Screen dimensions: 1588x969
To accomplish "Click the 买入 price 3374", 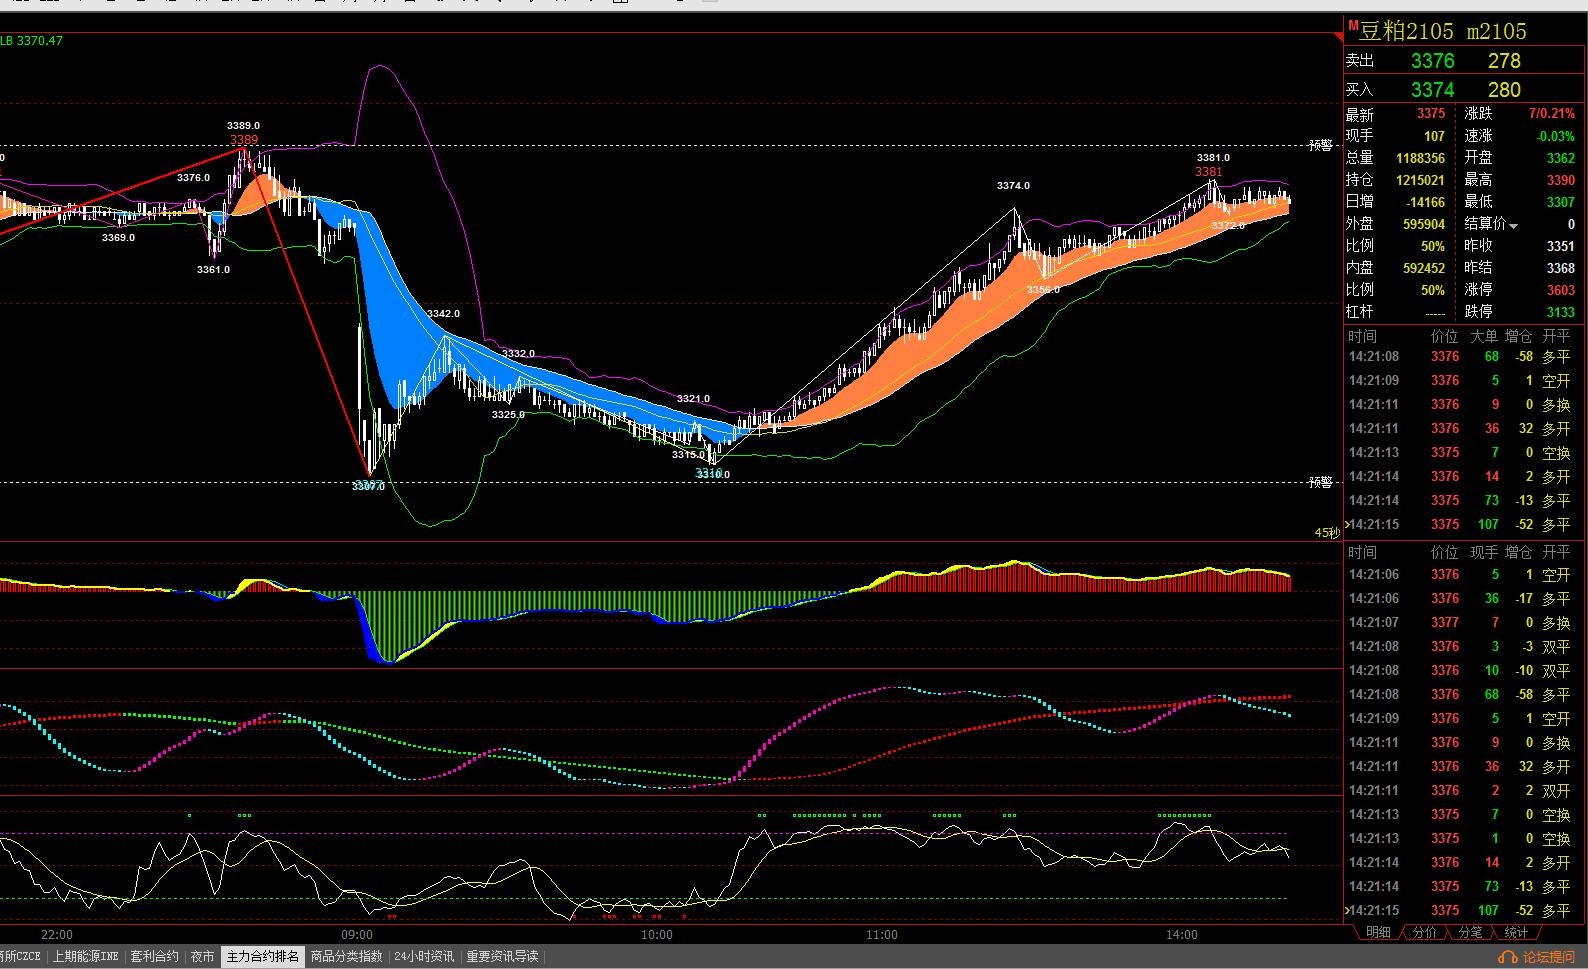I will point(1432,90).
